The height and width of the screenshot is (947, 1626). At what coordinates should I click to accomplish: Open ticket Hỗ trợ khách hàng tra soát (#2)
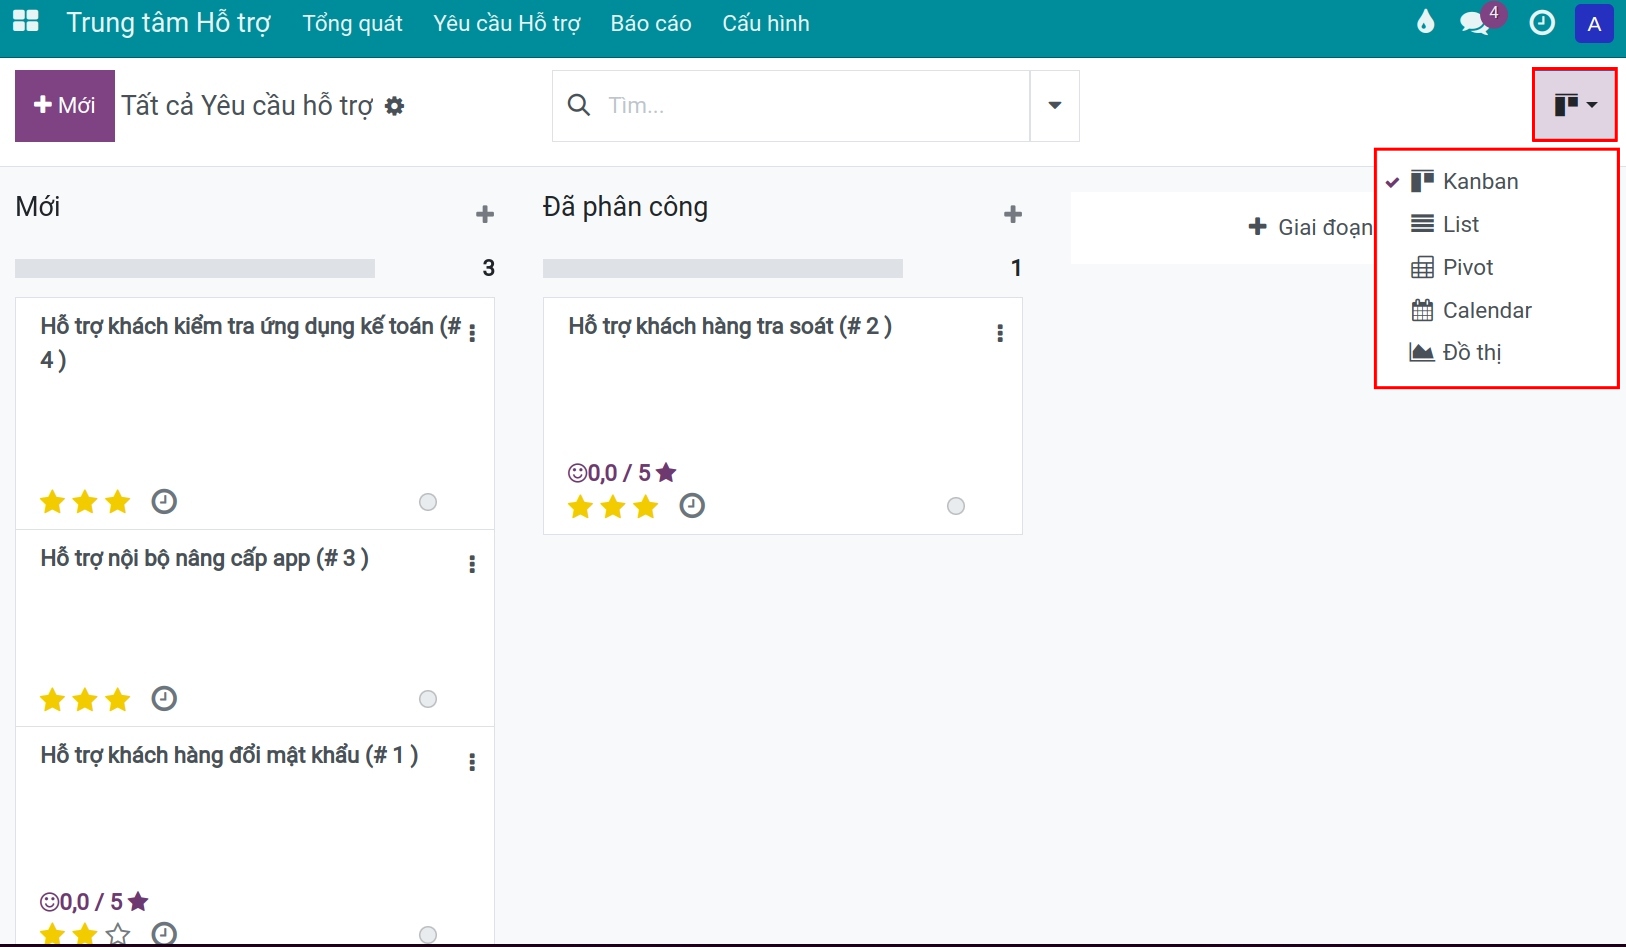pyautogui.click(x=730, y=326)
